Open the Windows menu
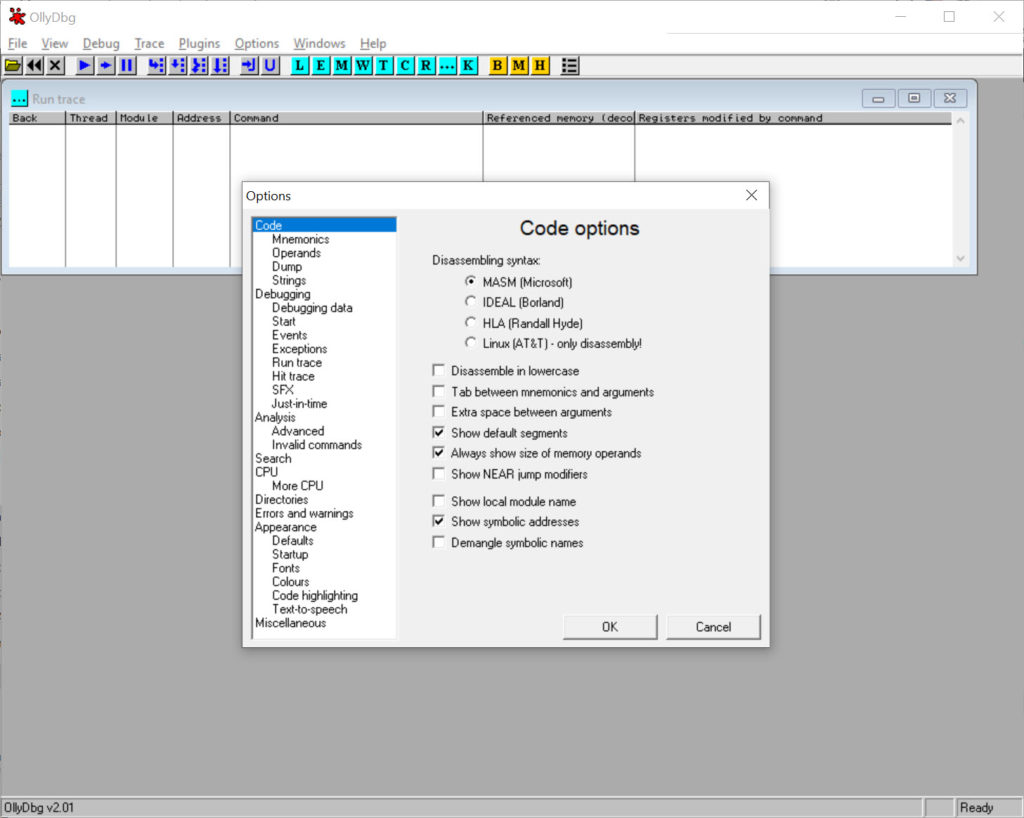The image size is (1024, 818). point(319,43)
